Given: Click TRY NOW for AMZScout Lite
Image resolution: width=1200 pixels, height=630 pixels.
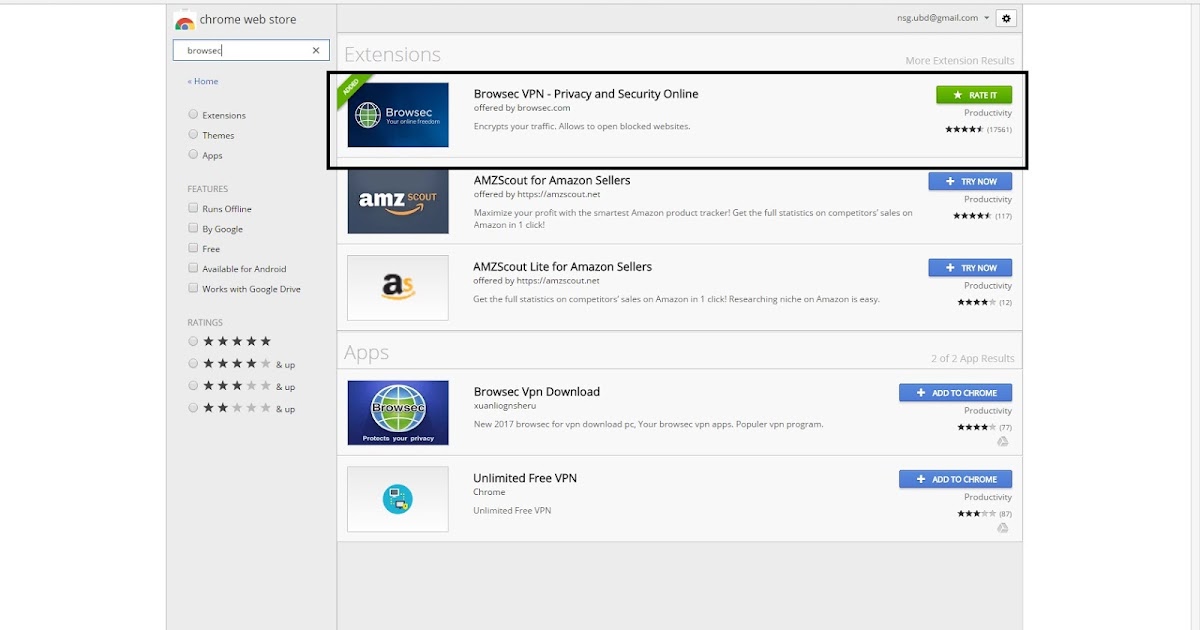Looking at the screenshot, I should pos(970,268).
